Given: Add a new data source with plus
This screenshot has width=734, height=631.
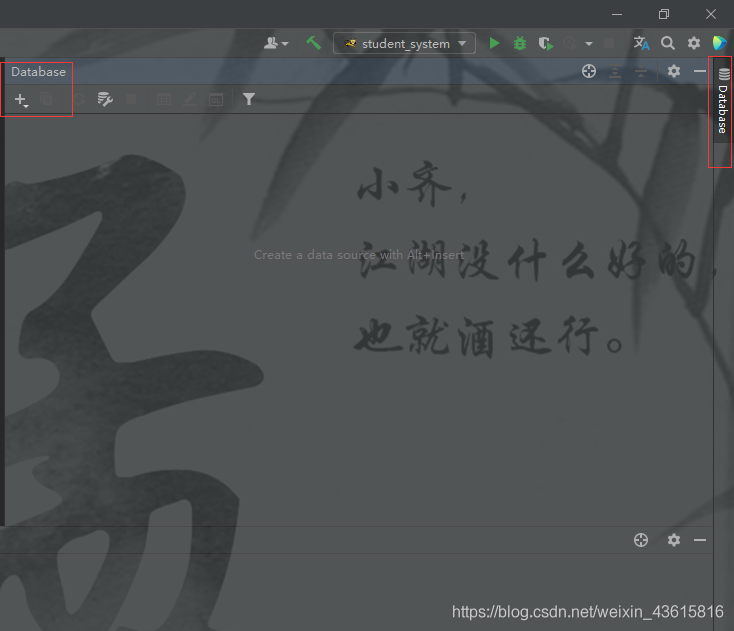Looking at the screenshot, I should pos(21,99).
